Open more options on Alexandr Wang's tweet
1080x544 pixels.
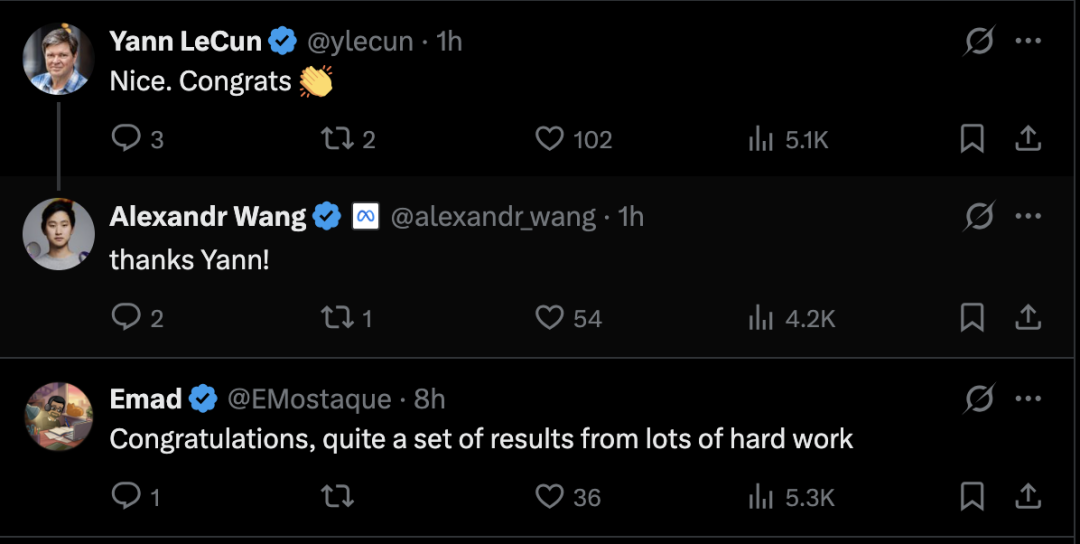click(1028, 216)
